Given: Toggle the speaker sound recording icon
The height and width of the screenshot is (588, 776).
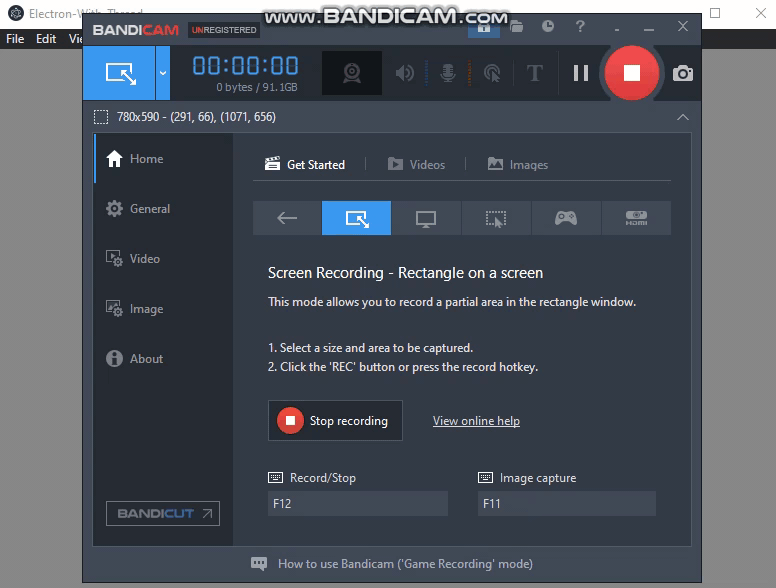Looking at the screenshot, I should (405, 73).
